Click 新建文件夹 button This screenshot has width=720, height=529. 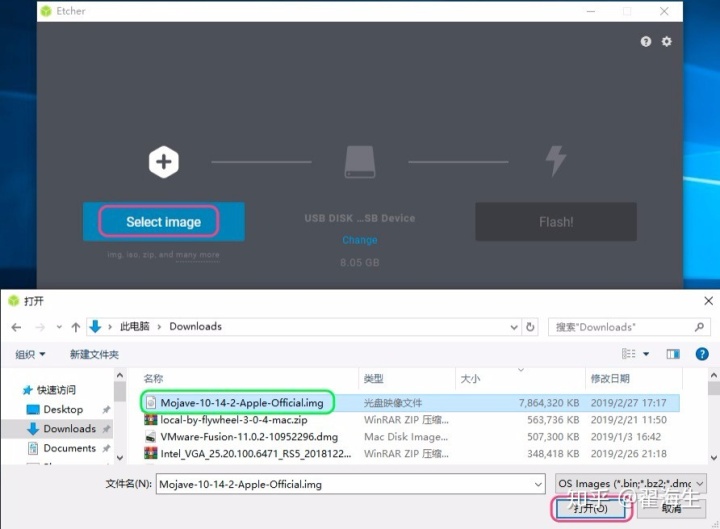tap(94, 354)
